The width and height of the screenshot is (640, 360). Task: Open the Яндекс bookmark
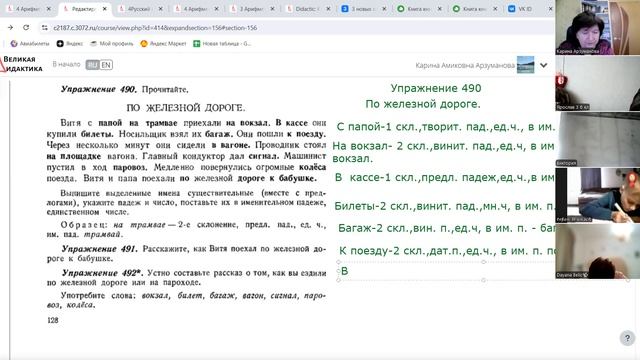coord(70,43)
